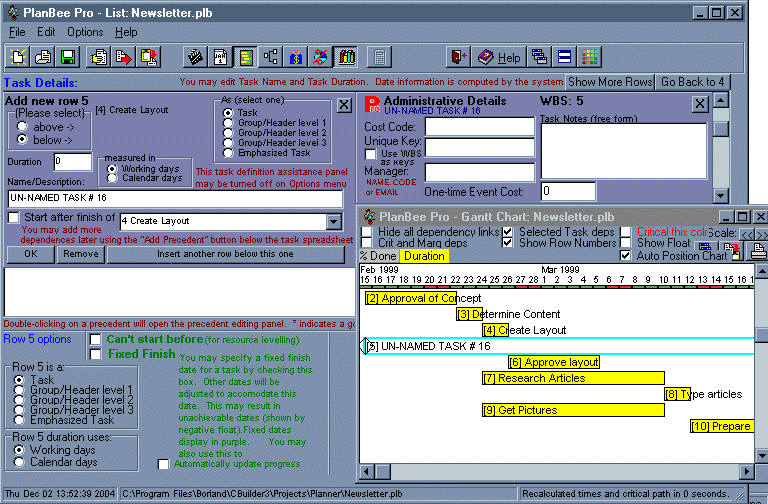Click the green save disk icon
The height and width of the screenshot is (504, 768).
point(68,57)
